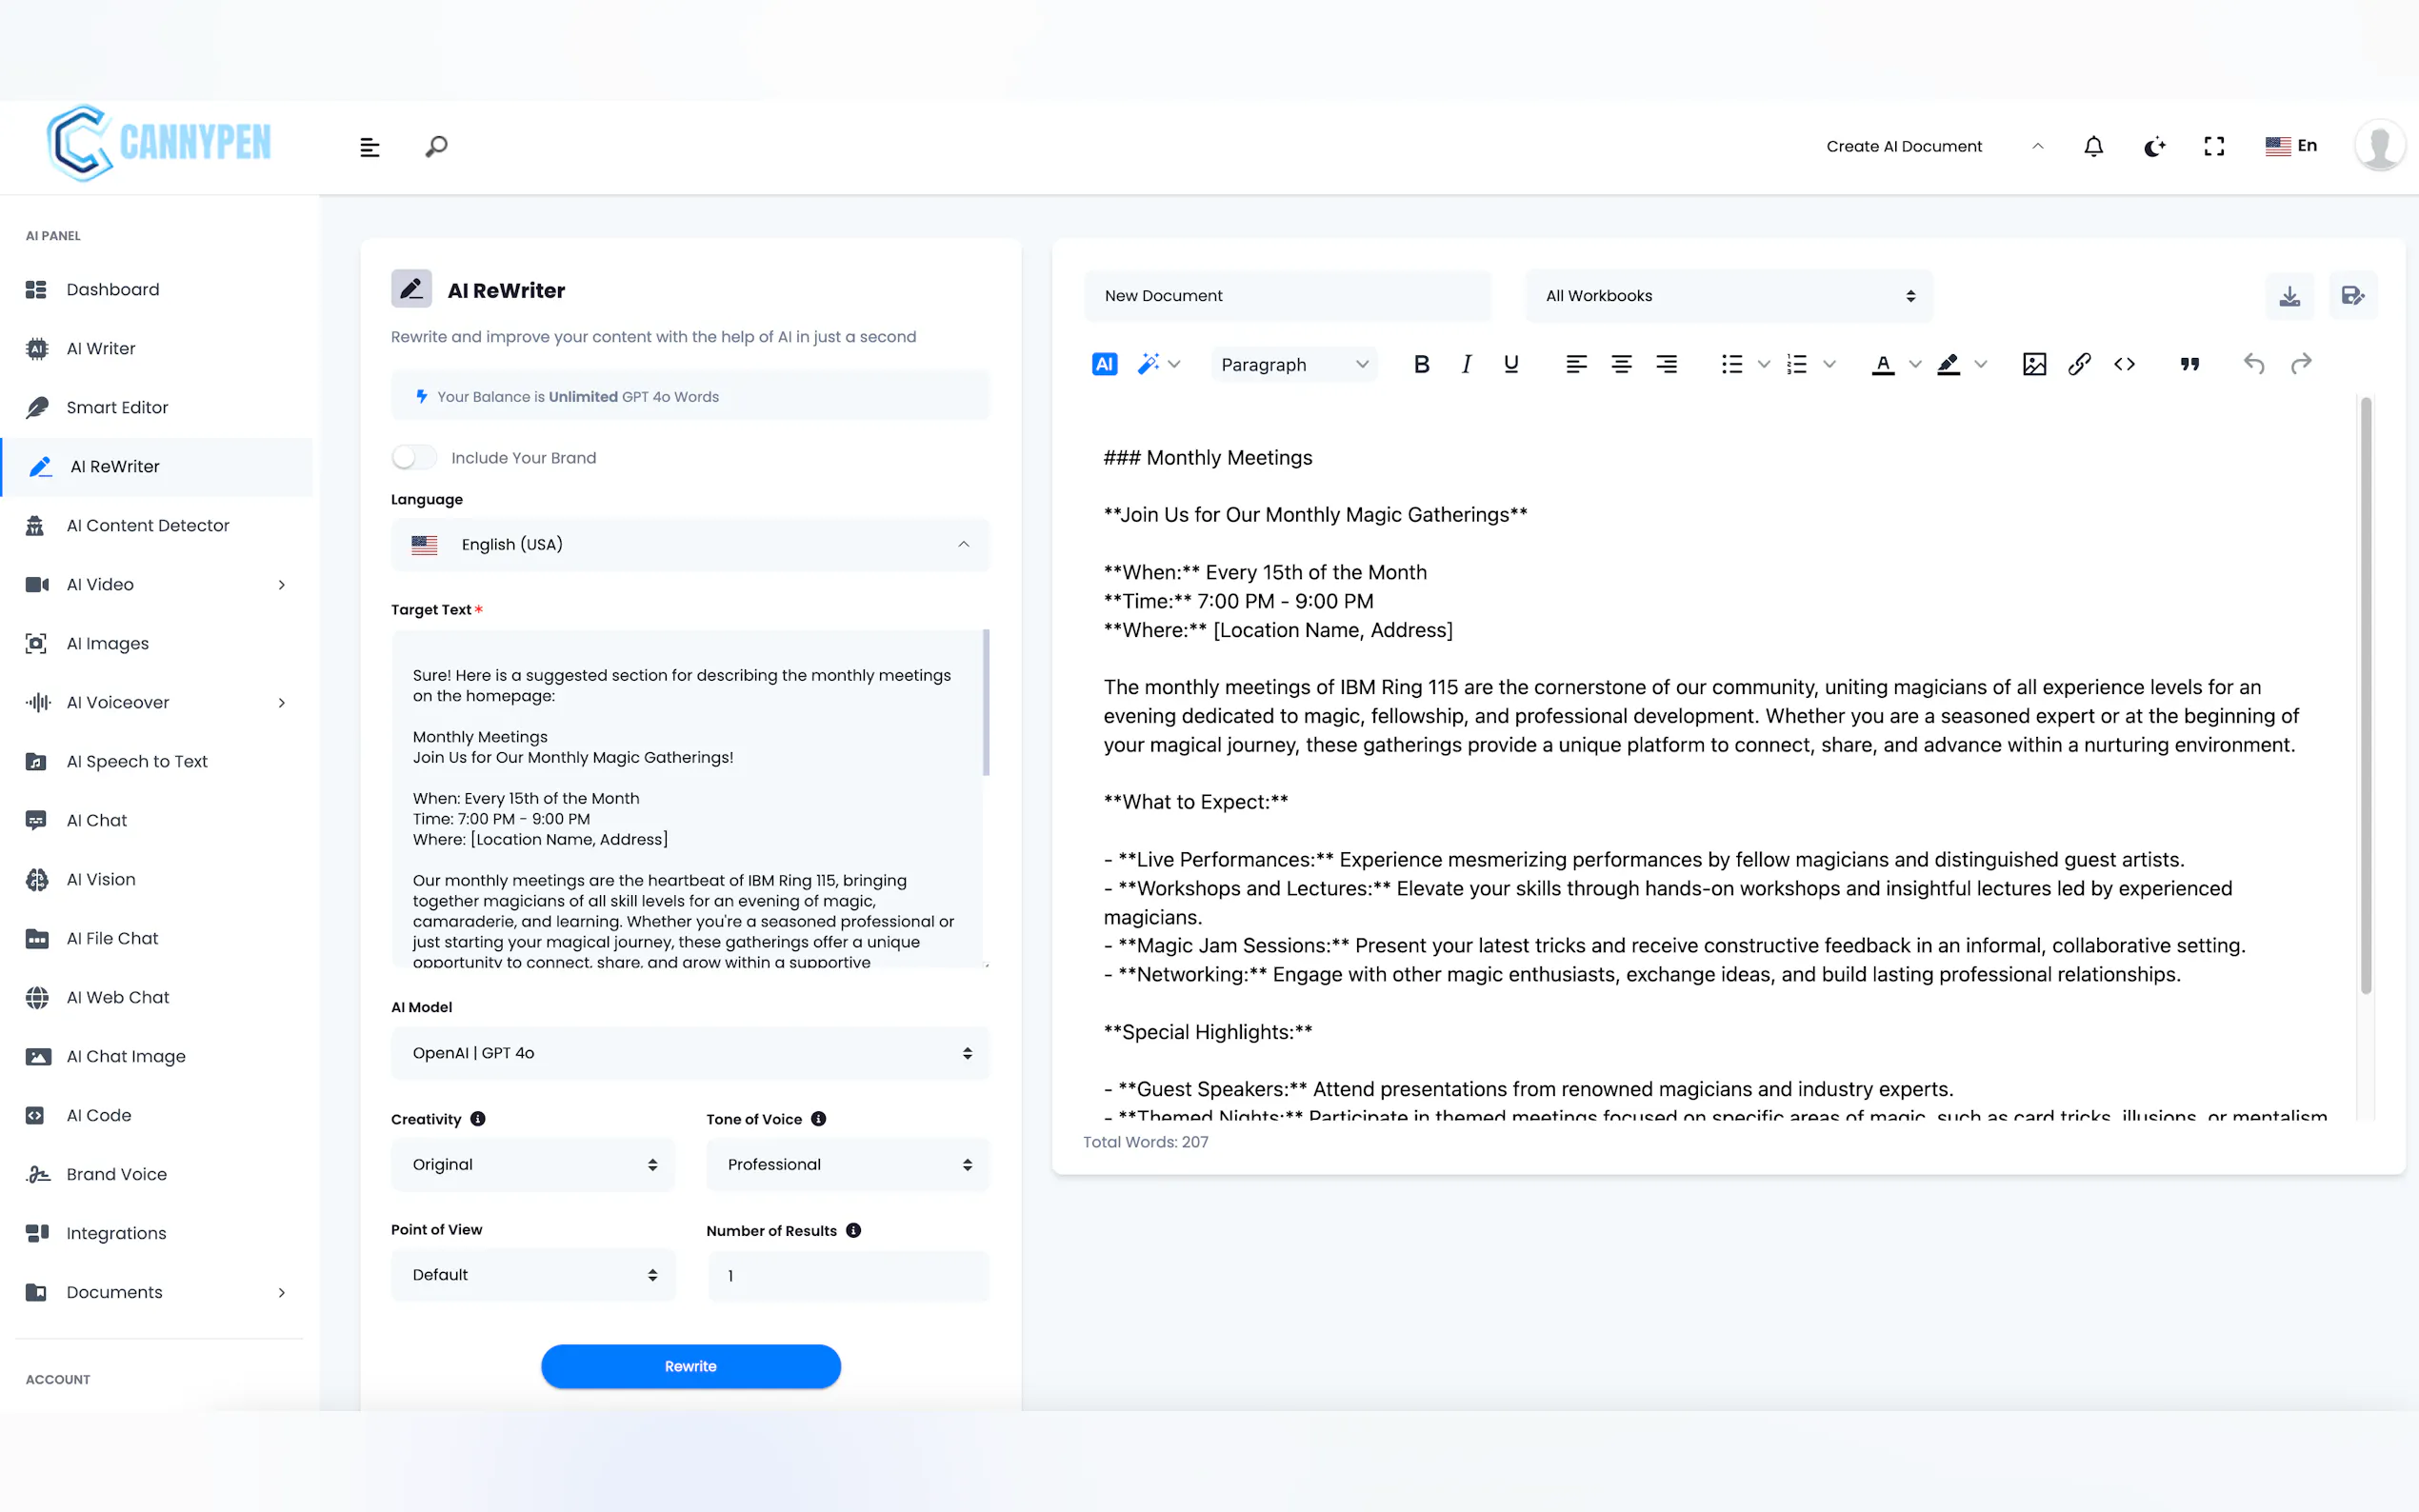The image size is (2419, 1512).
Task: Click the save document icon
Action: [x=2352, y=296]
